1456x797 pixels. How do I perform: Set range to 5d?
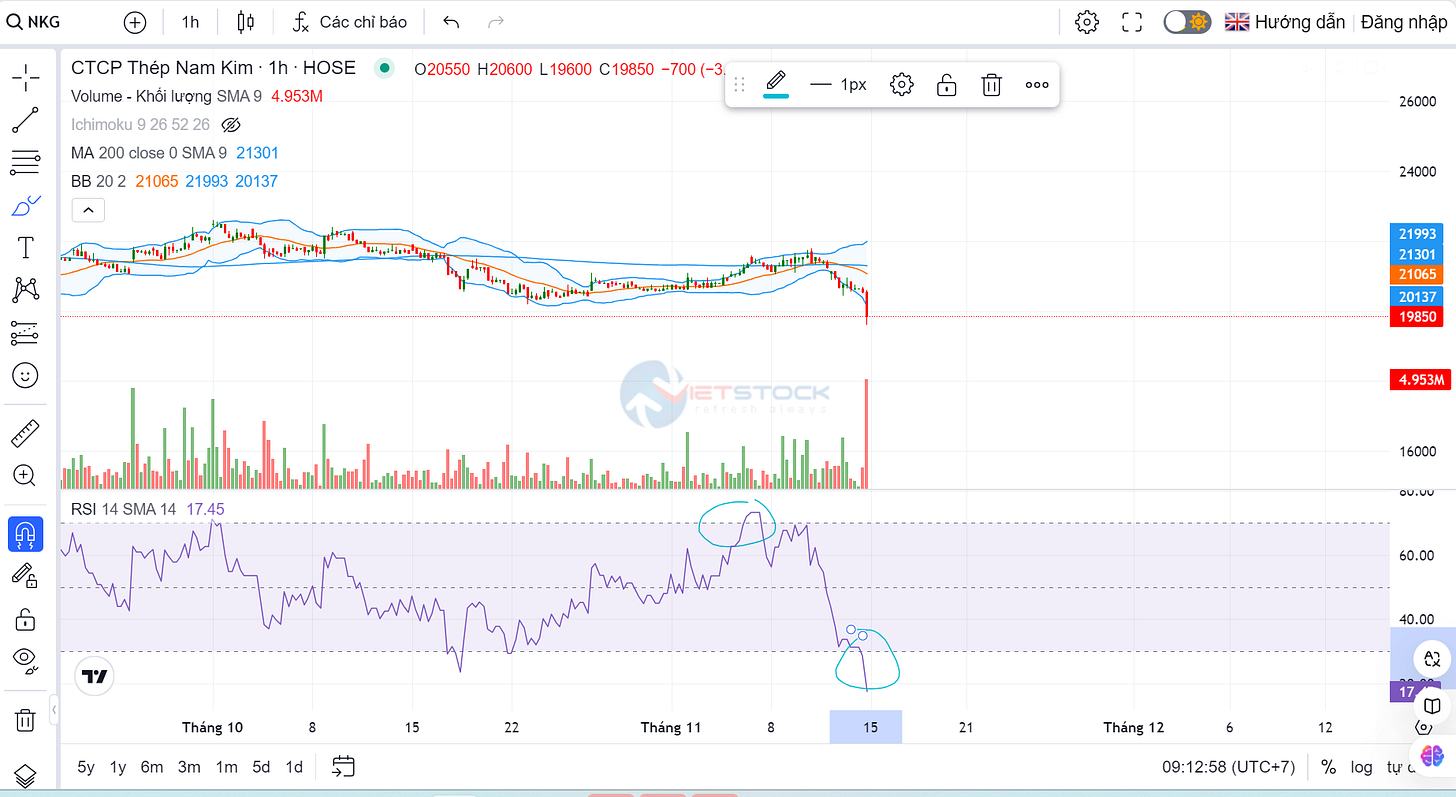tap(261, 767)
